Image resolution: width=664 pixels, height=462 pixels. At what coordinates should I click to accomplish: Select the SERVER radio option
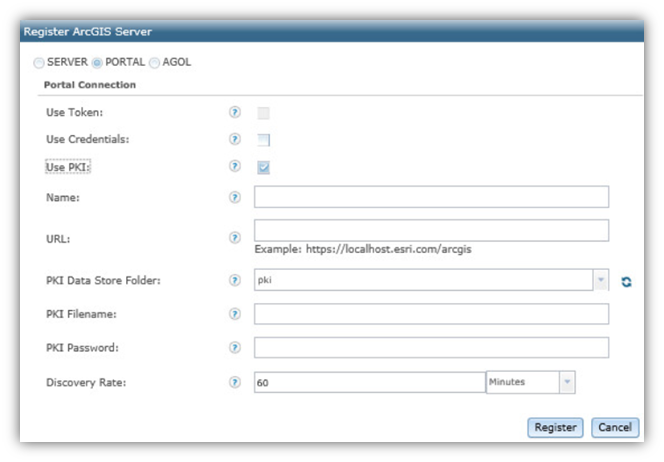[39, 62]
